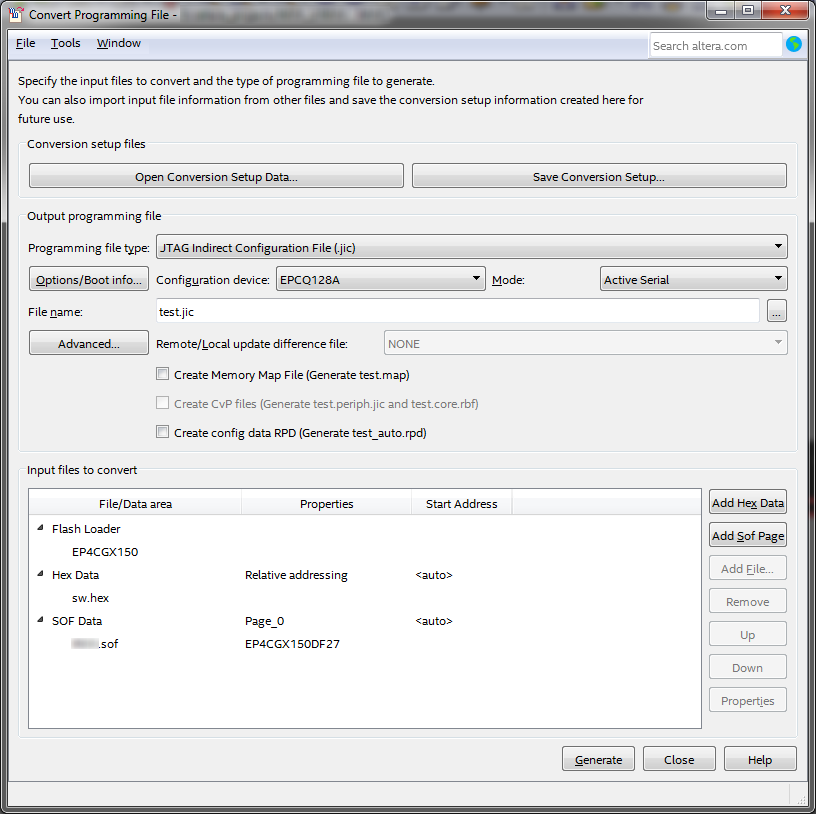Click the Start Address column header
The image size is (816, 814).
[x=462, y=503]
